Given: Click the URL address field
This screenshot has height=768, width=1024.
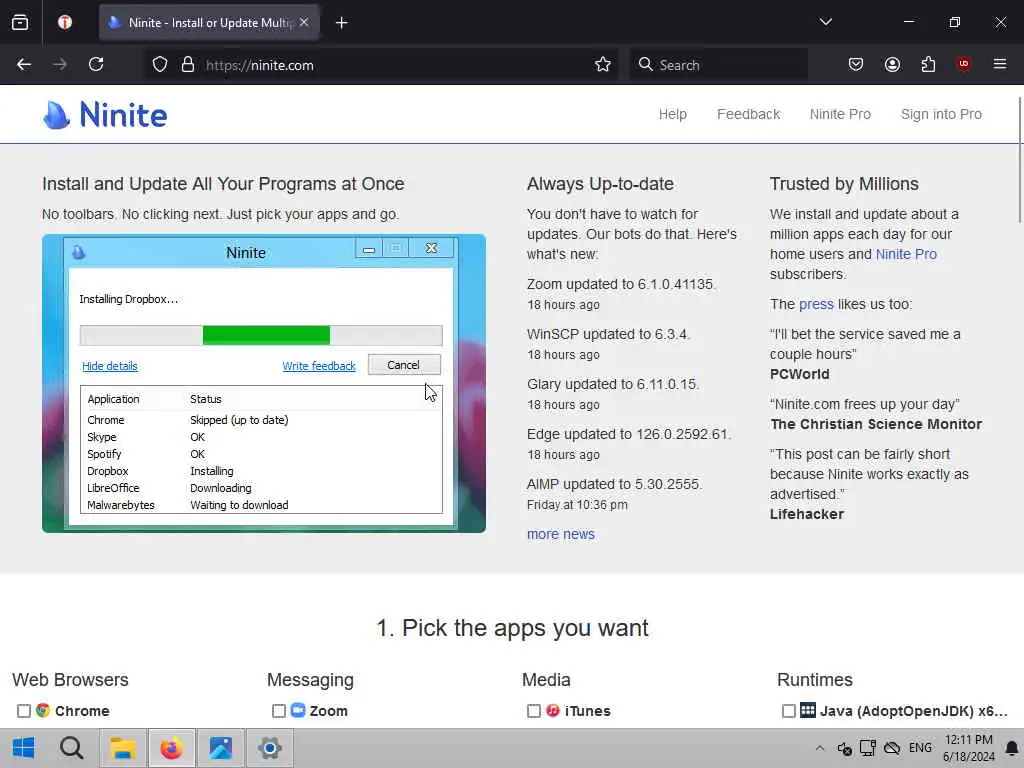Looking at the screenshot, I should point(392,65).
